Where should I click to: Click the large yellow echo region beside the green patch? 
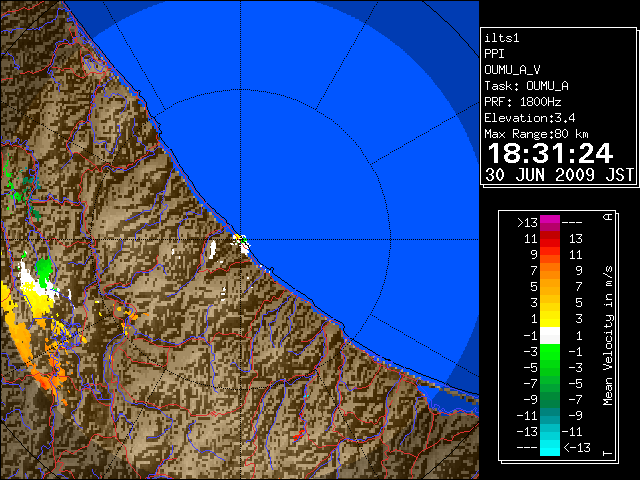point(38,302)
